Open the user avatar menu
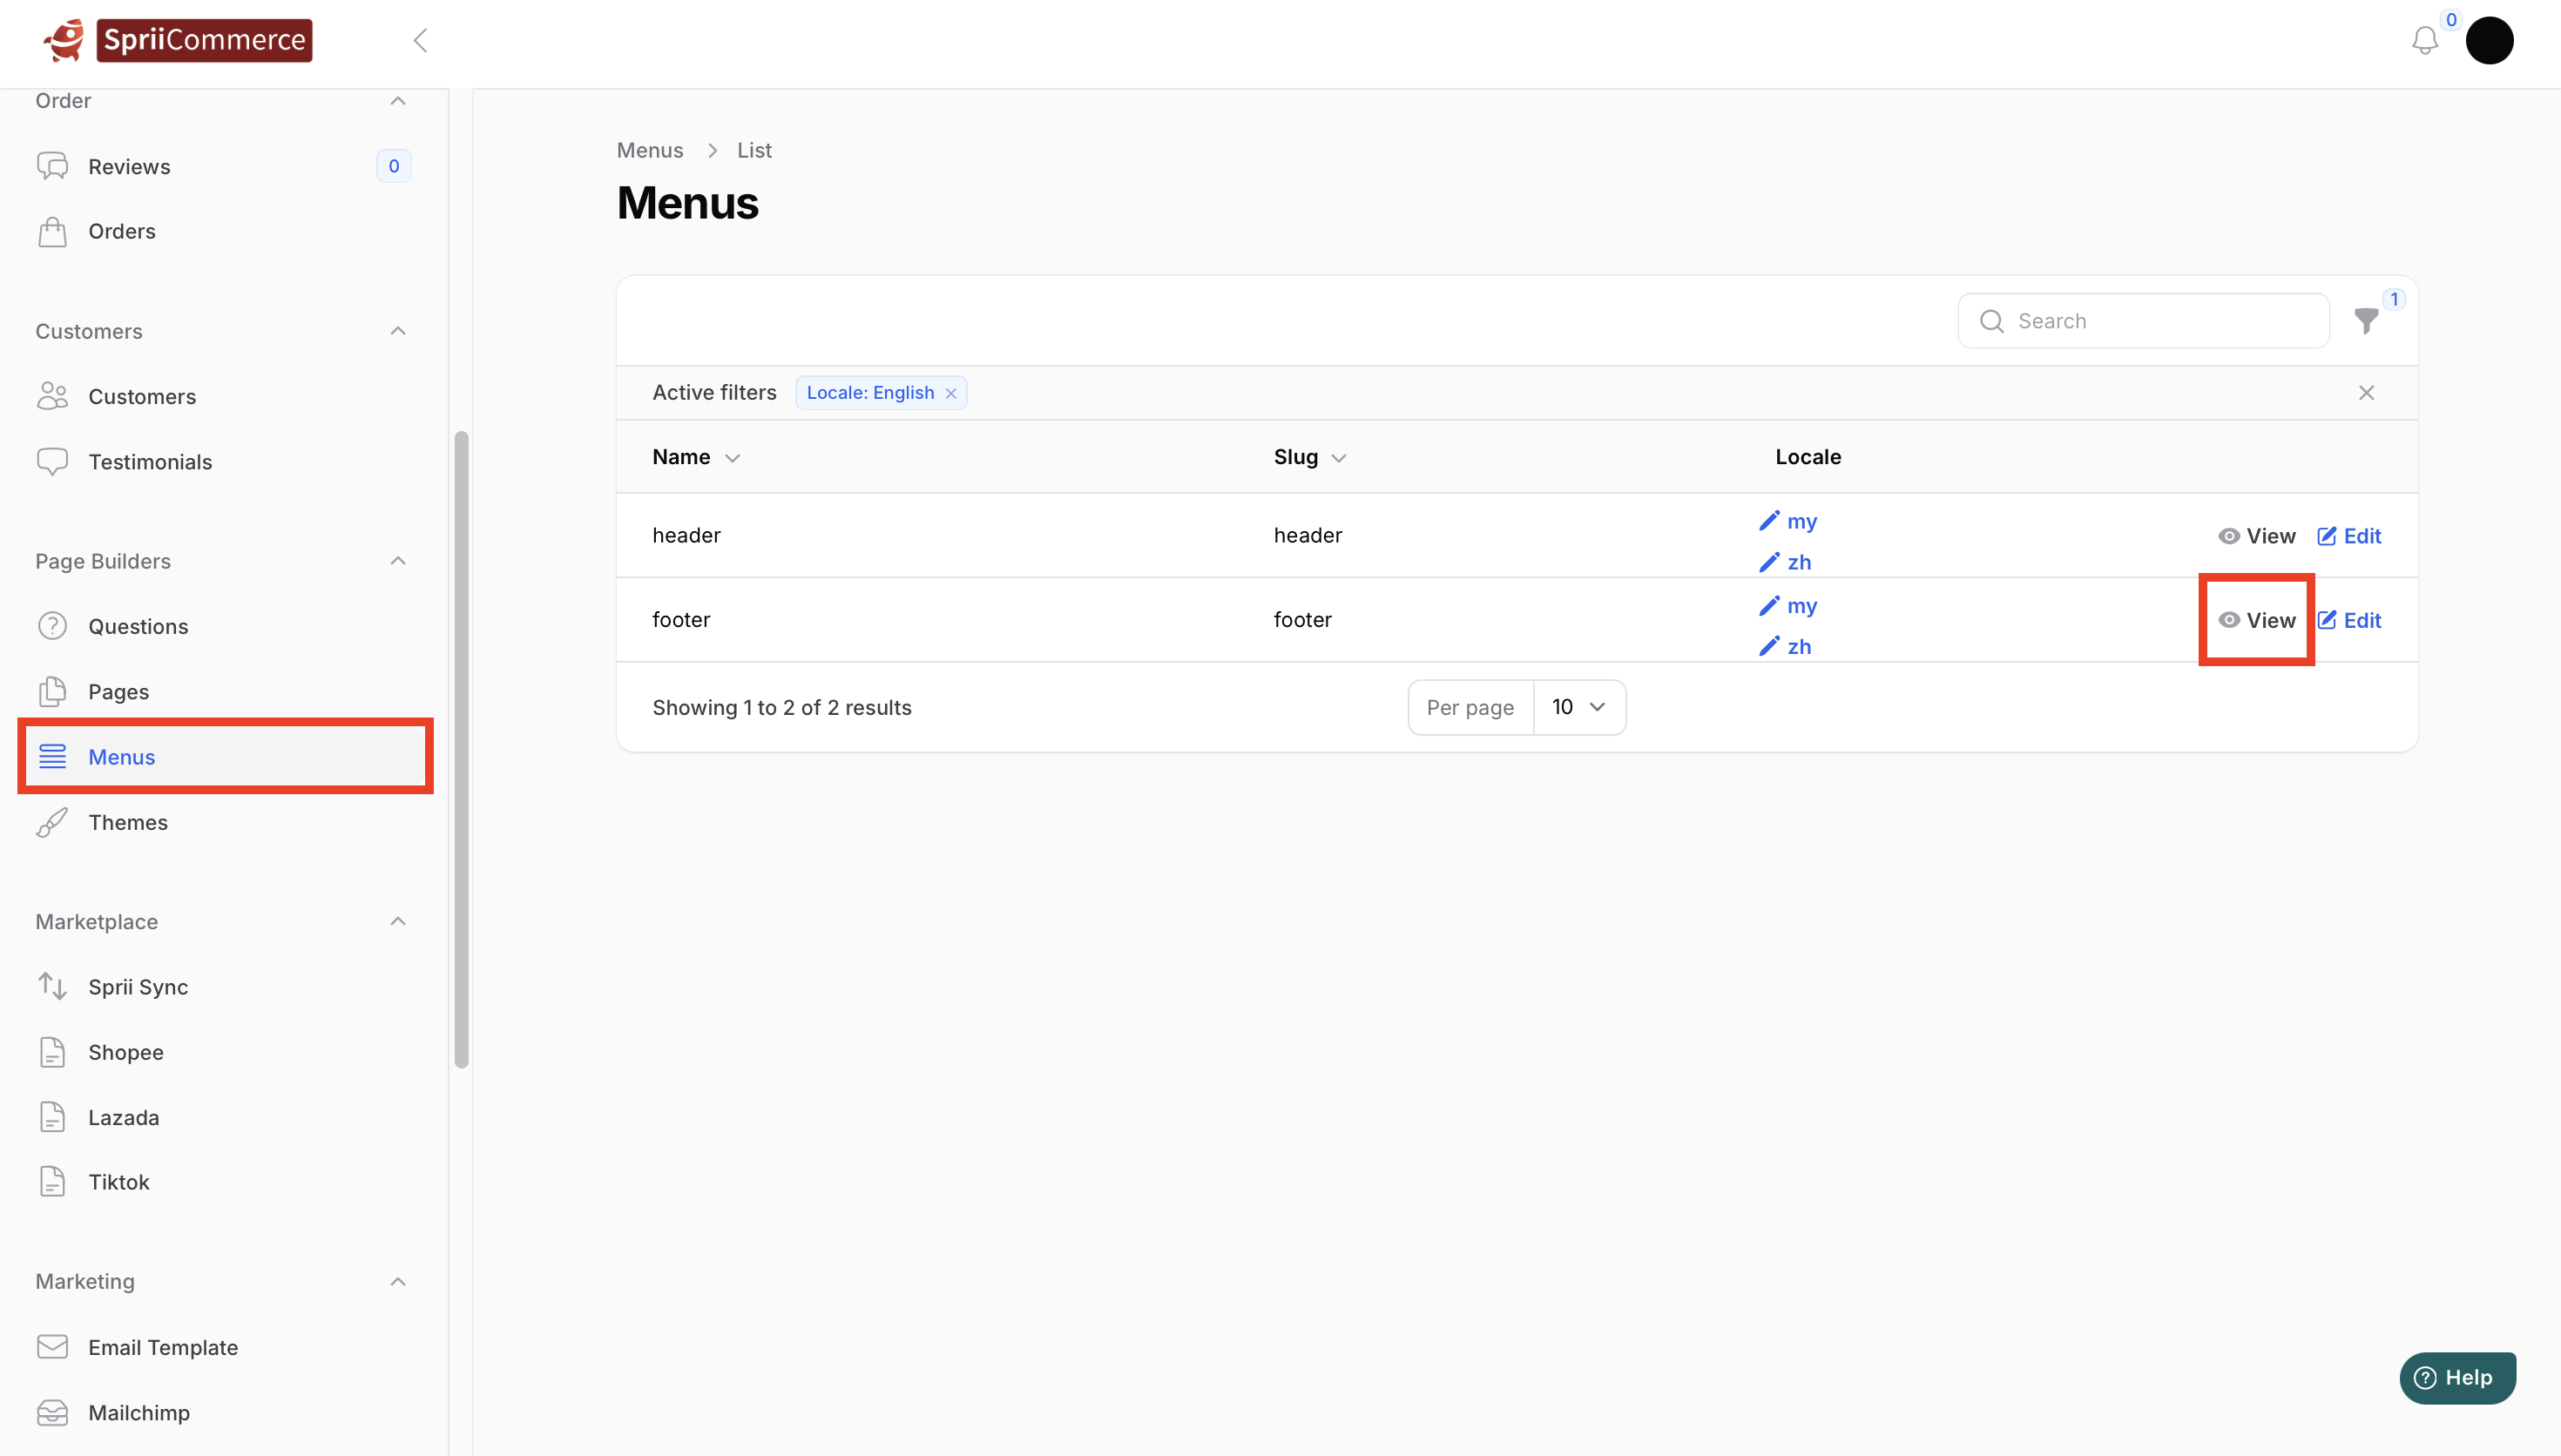The image size is (2561, 1456). [x=2489, y=41]
